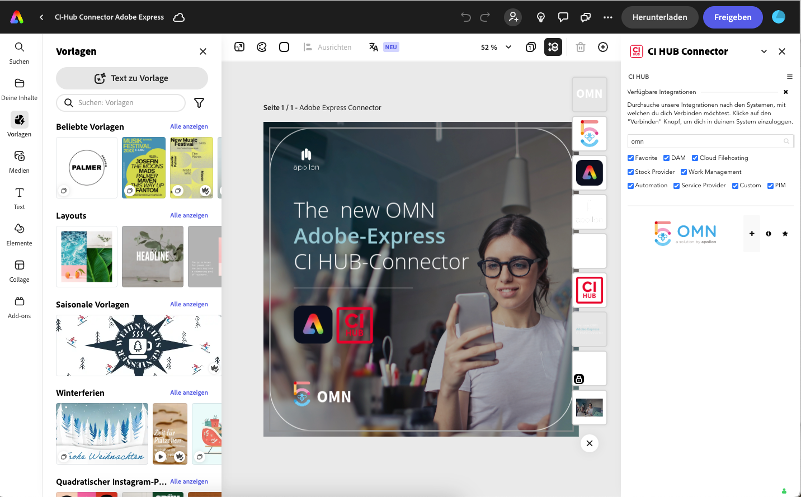Open the 52 % zoom dropdown
This screenshot has height=498, width=802.
tap(496, 47)
